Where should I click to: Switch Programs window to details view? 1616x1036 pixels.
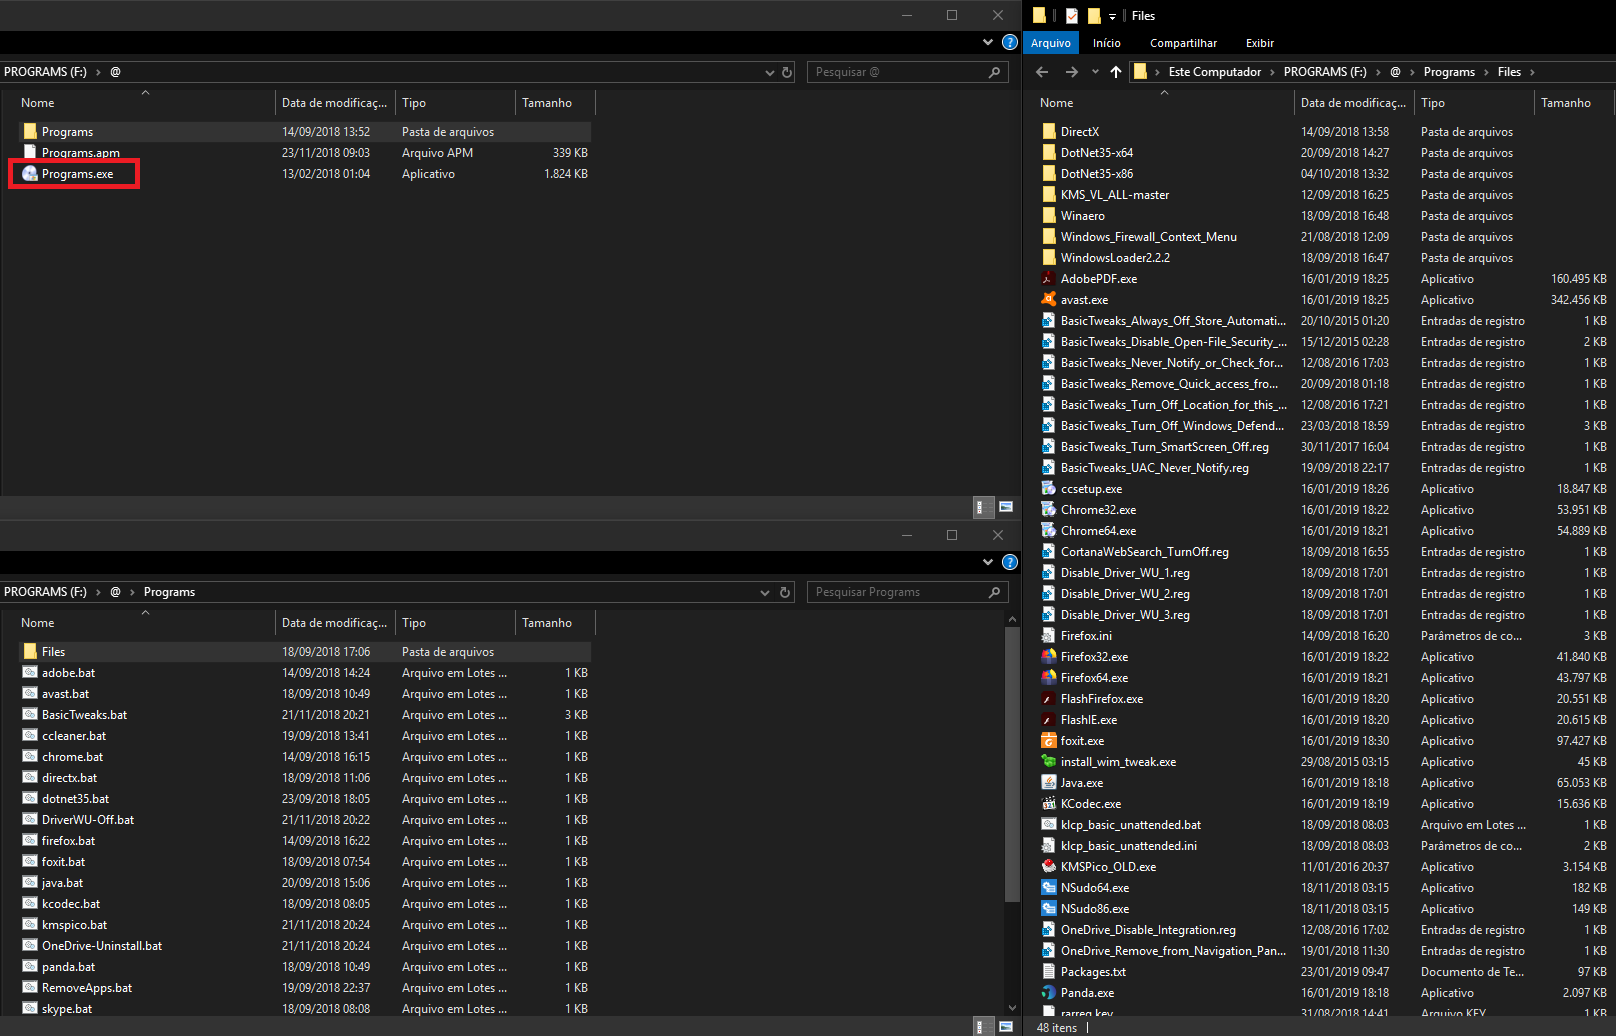coord(984,1027)
